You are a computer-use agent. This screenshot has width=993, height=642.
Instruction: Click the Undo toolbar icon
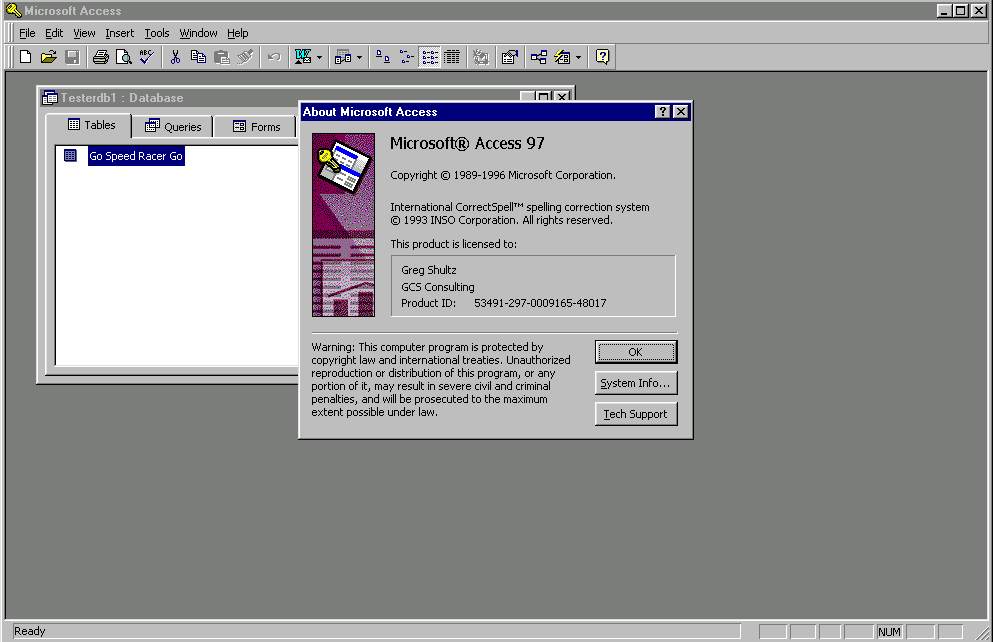point(274,57)
